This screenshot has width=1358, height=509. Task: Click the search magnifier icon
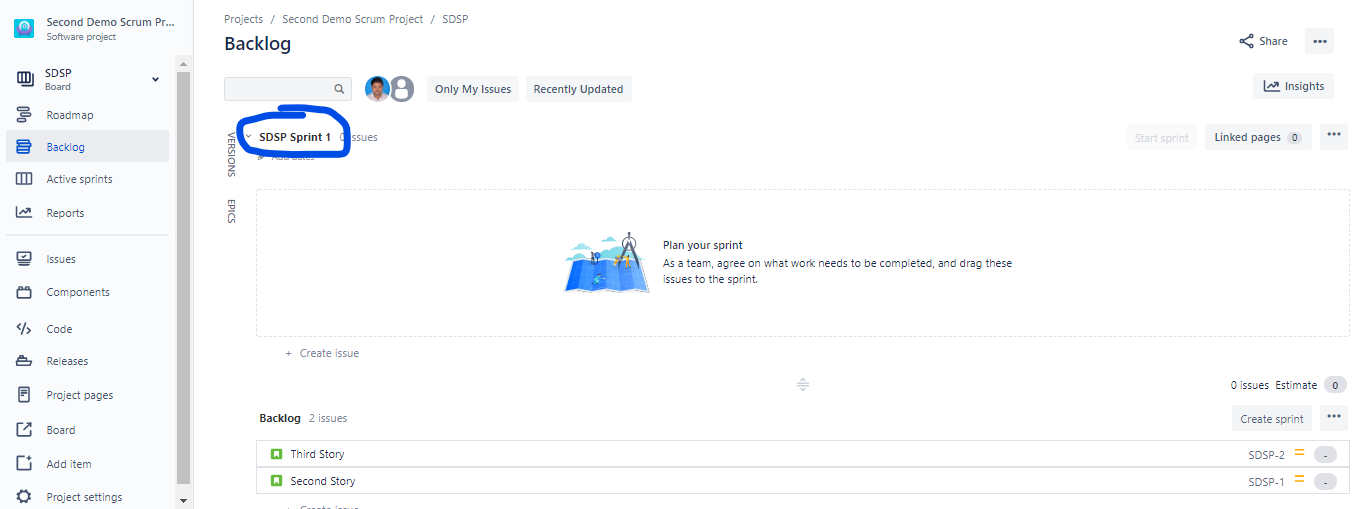tap(339, 89)
